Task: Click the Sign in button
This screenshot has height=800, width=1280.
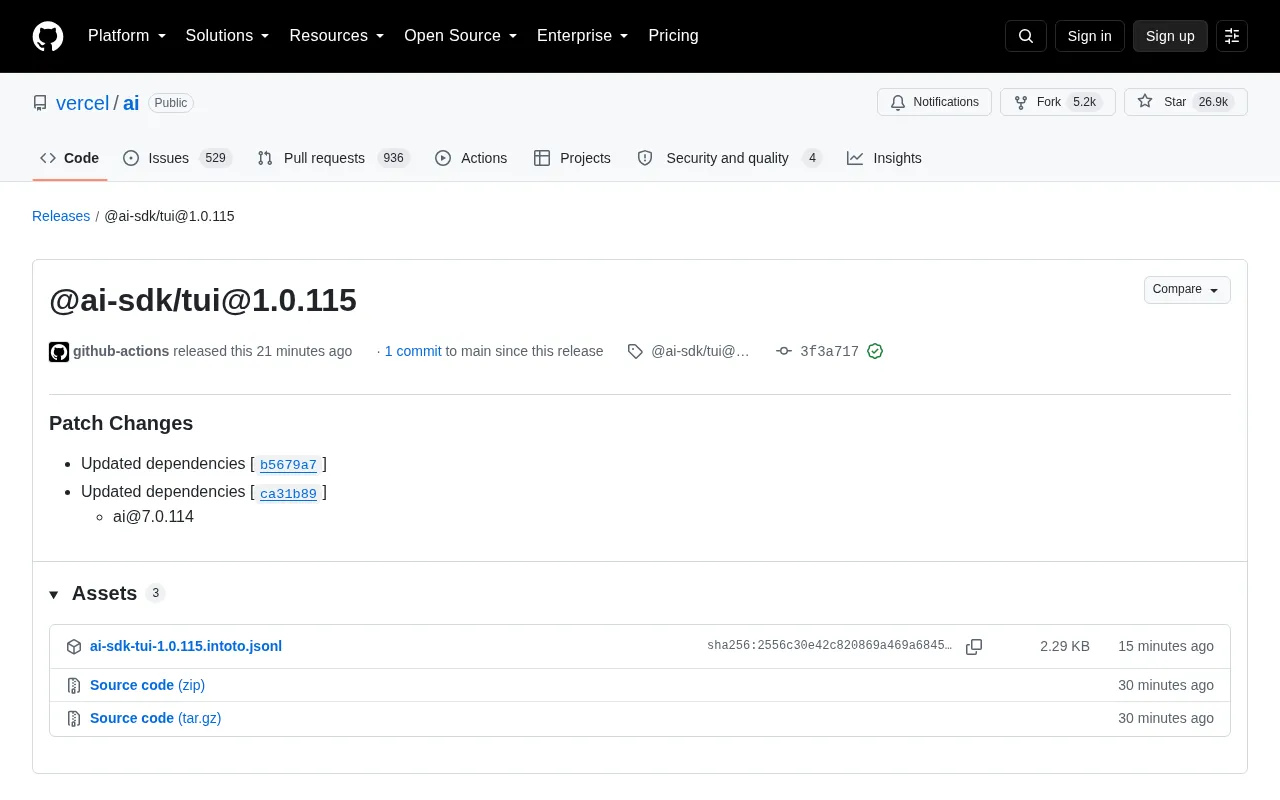Action: coord(1090,36)
